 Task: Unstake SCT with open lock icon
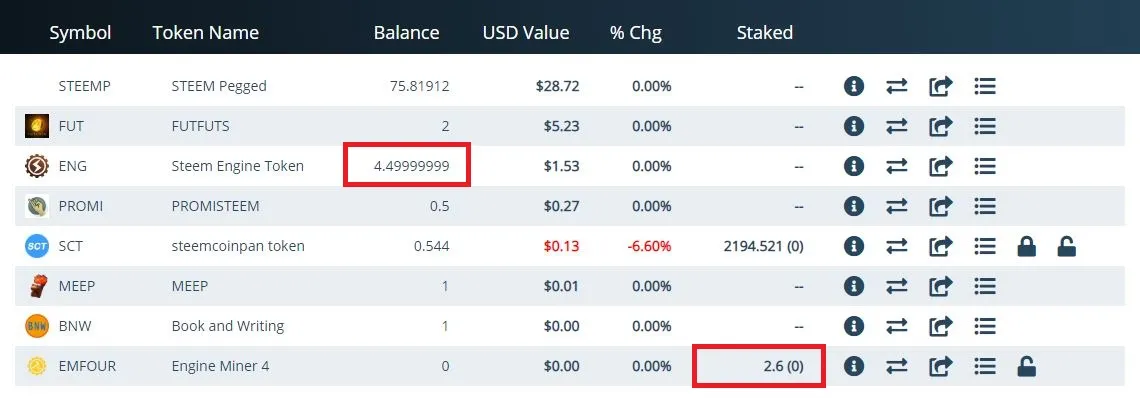[x=1067, y=246]
